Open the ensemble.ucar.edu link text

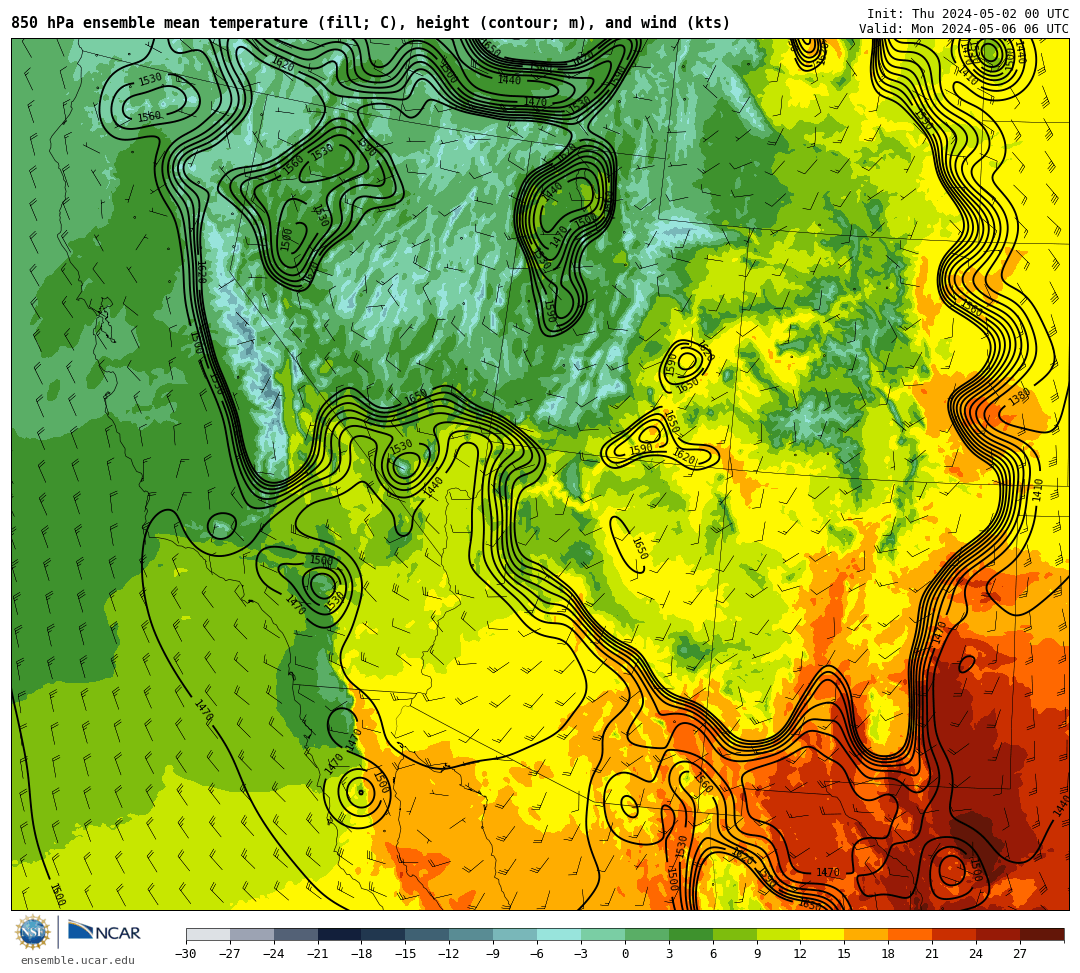78,960
